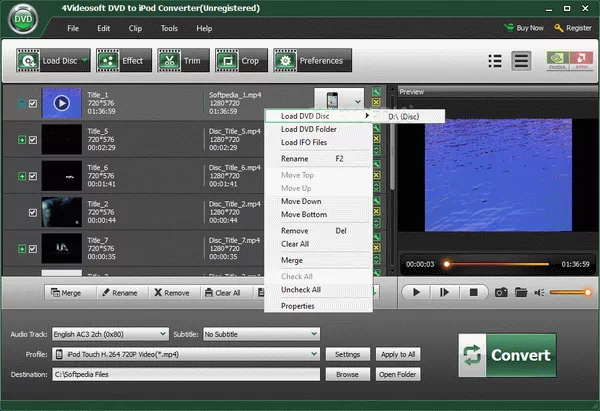Select Move Down in the context menu
This screenshot has width=600, height=411.
pyautogui.click(x=303, y=201)
